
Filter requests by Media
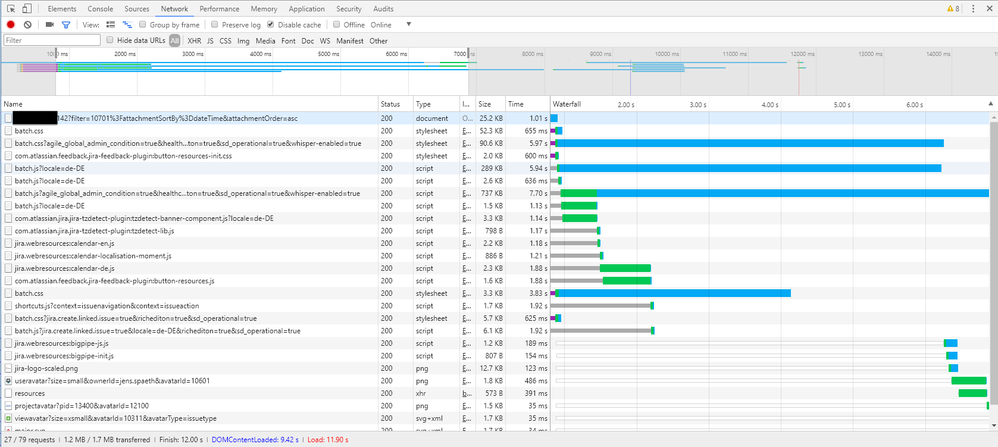click(x=265, y=41)
